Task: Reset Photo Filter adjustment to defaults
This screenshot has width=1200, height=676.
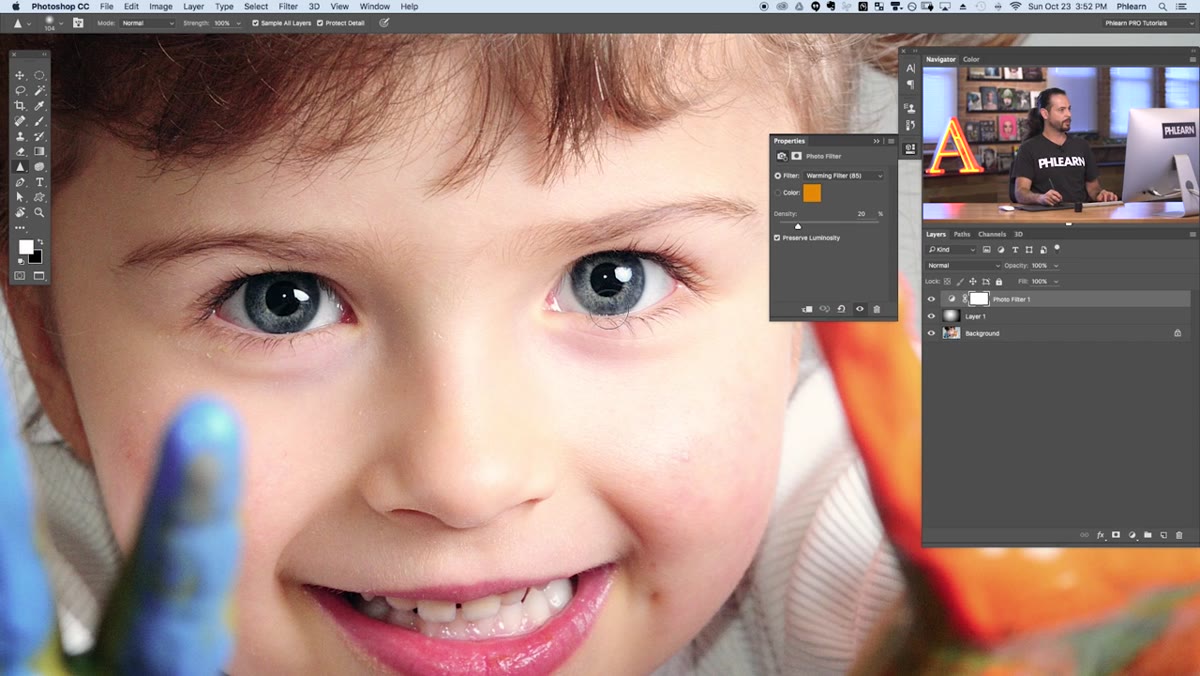Action: click(x=841, y=309)
